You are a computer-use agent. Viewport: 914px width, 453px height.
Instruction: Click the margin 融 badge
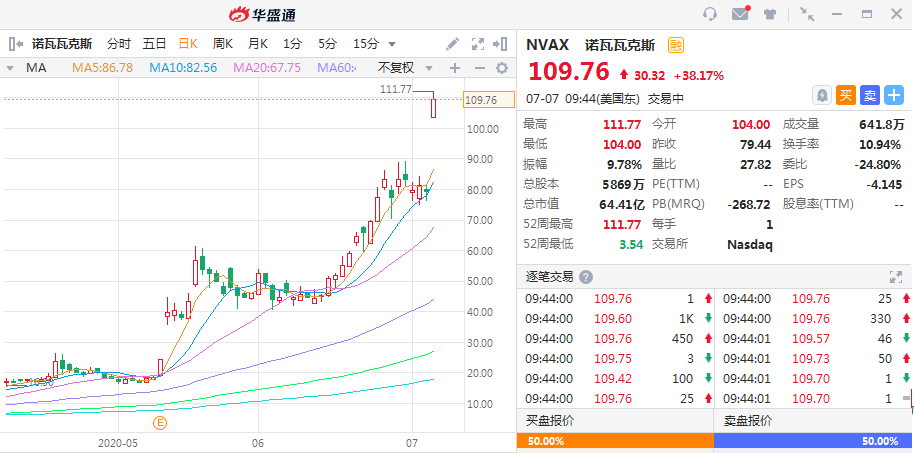tap(676, 45)
